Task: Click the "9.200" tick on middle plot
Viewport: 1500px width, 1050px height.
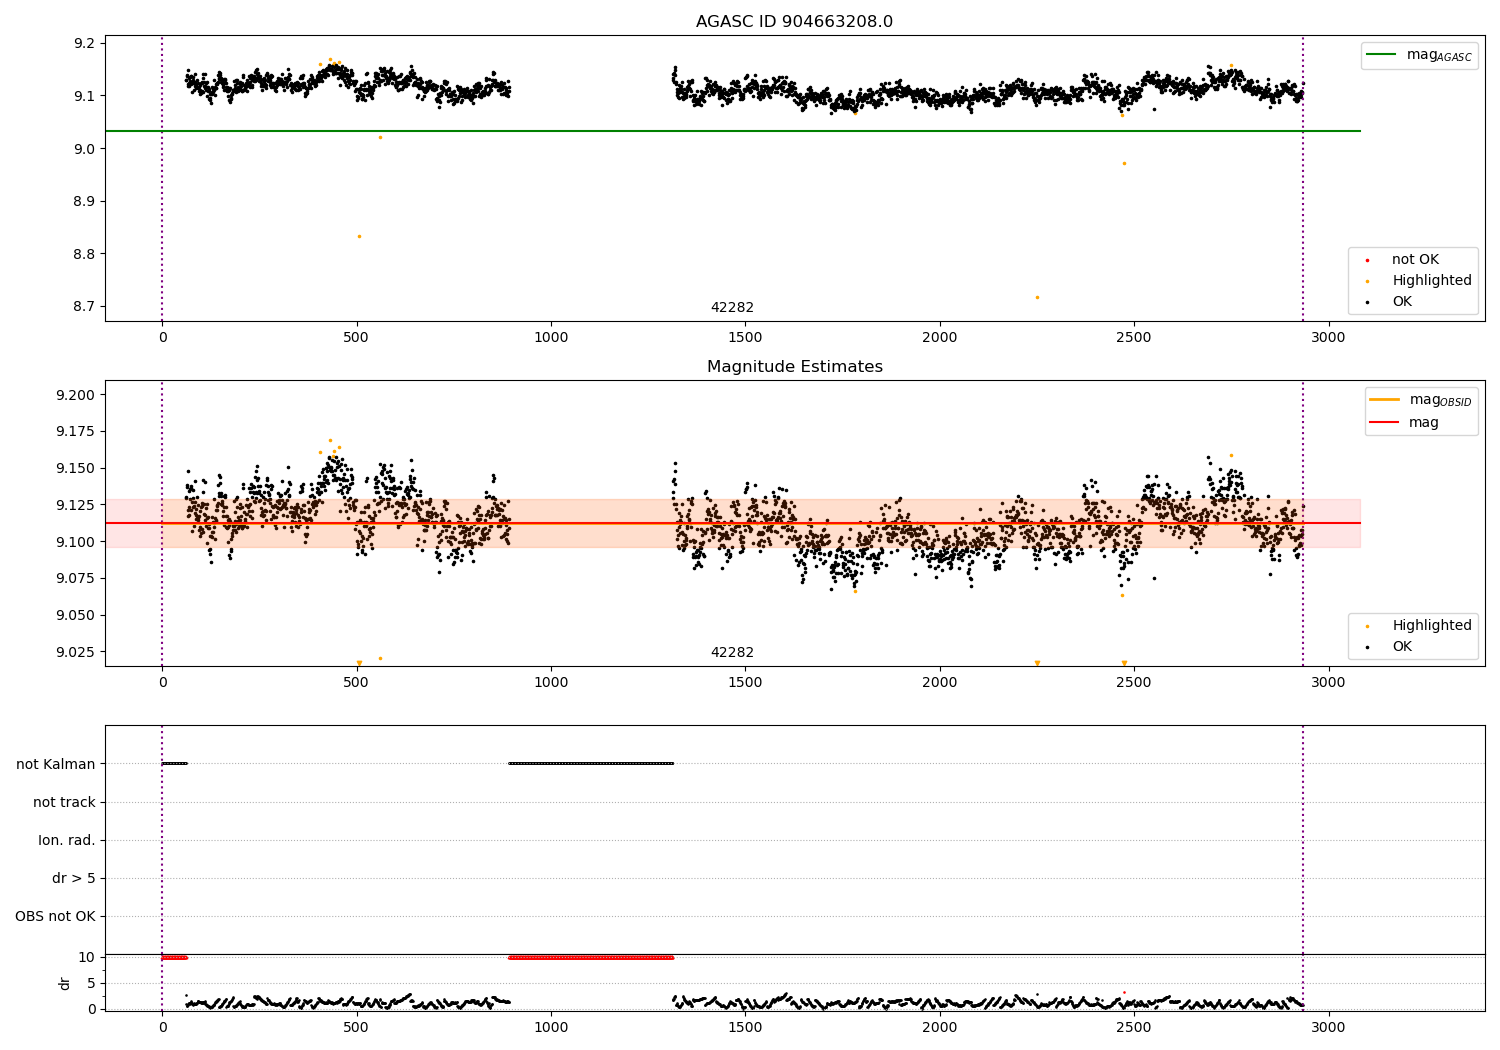Action: (x=76, y=396)
